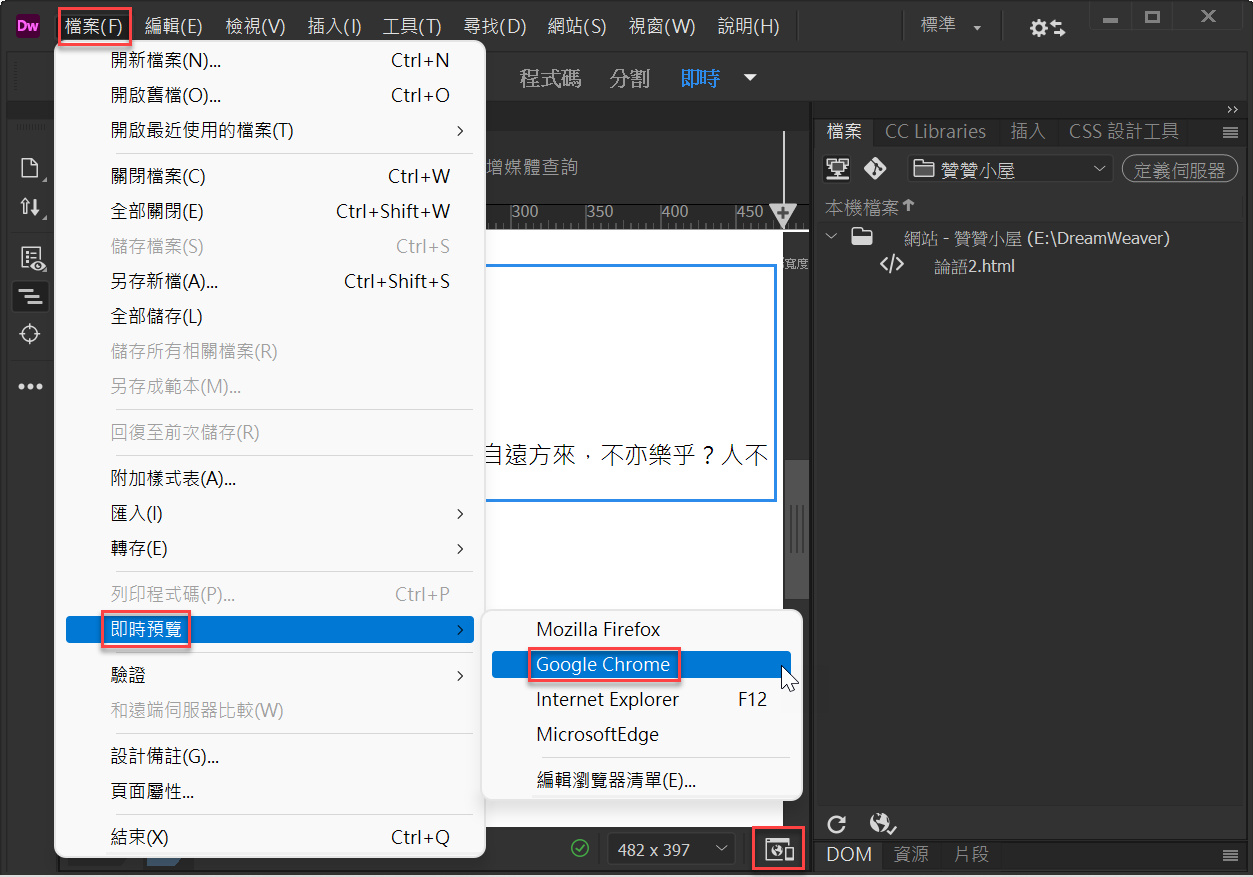Collapse the 網站 - 贊贊小屋 folder tree
1253x877 pixels.
pos(831,238)
